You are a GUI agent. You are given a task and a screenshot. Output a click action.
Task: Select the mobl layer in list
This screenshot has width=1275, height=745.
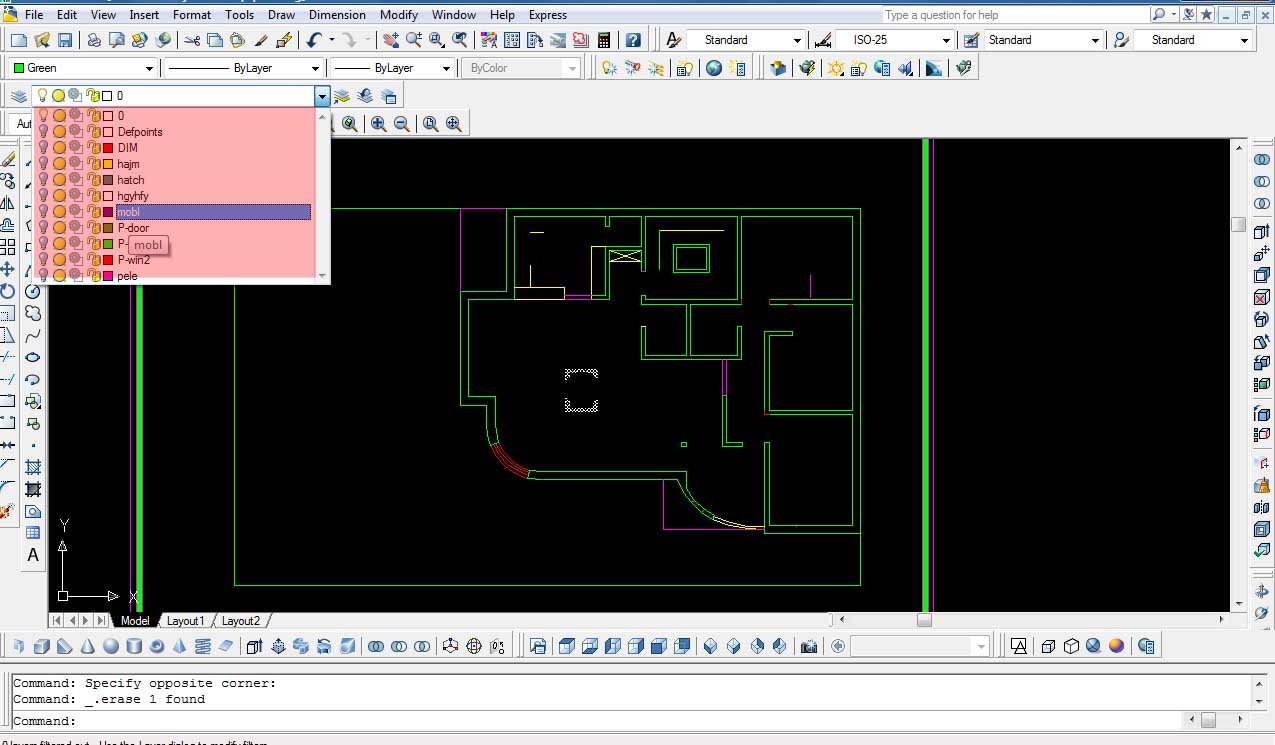click(x=128, y=212)
